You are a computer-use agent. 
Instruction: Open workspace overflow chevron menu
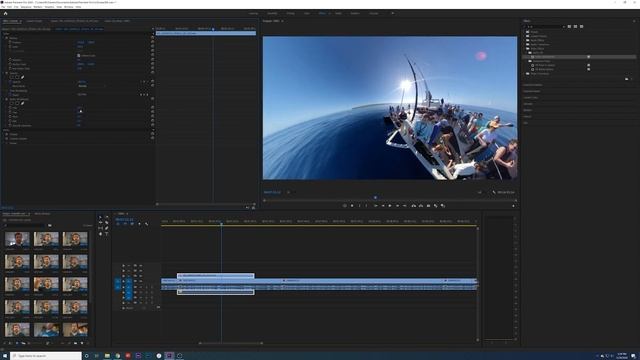393,13
